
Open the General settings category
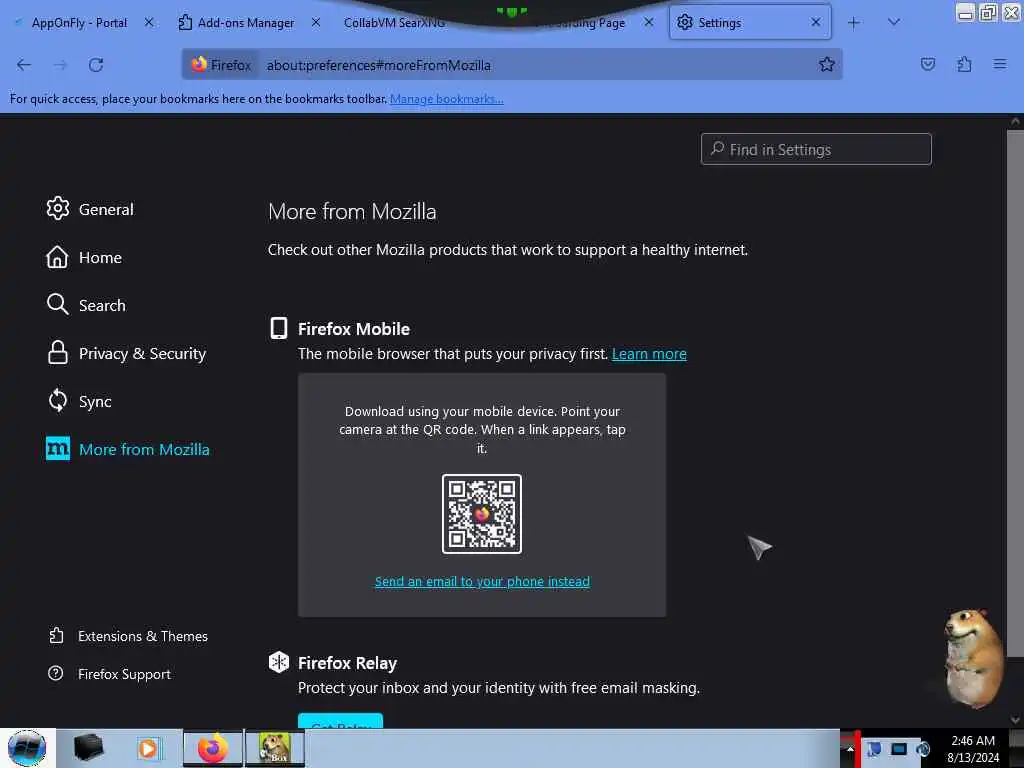click(x=90, y=209)
